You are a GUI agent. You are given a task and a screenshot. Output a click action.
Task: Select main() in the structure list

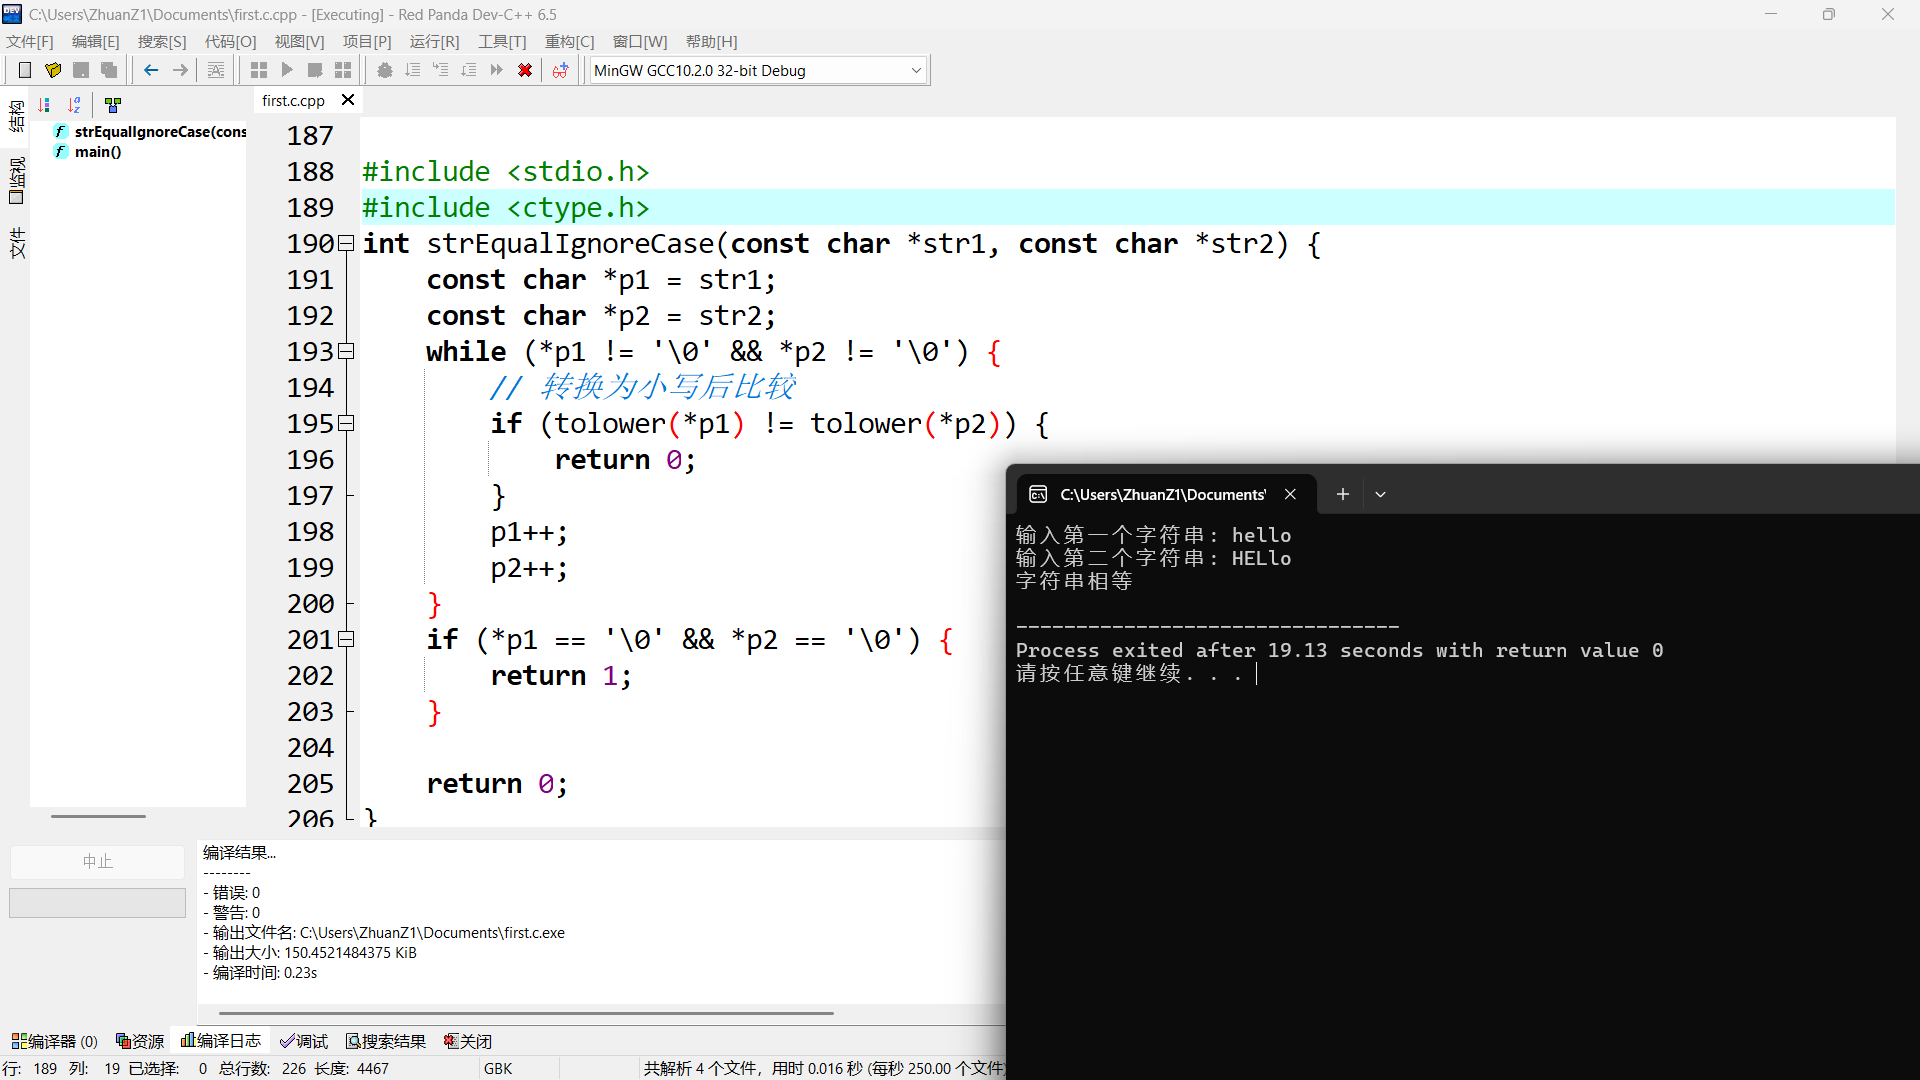tap(97, 152)
